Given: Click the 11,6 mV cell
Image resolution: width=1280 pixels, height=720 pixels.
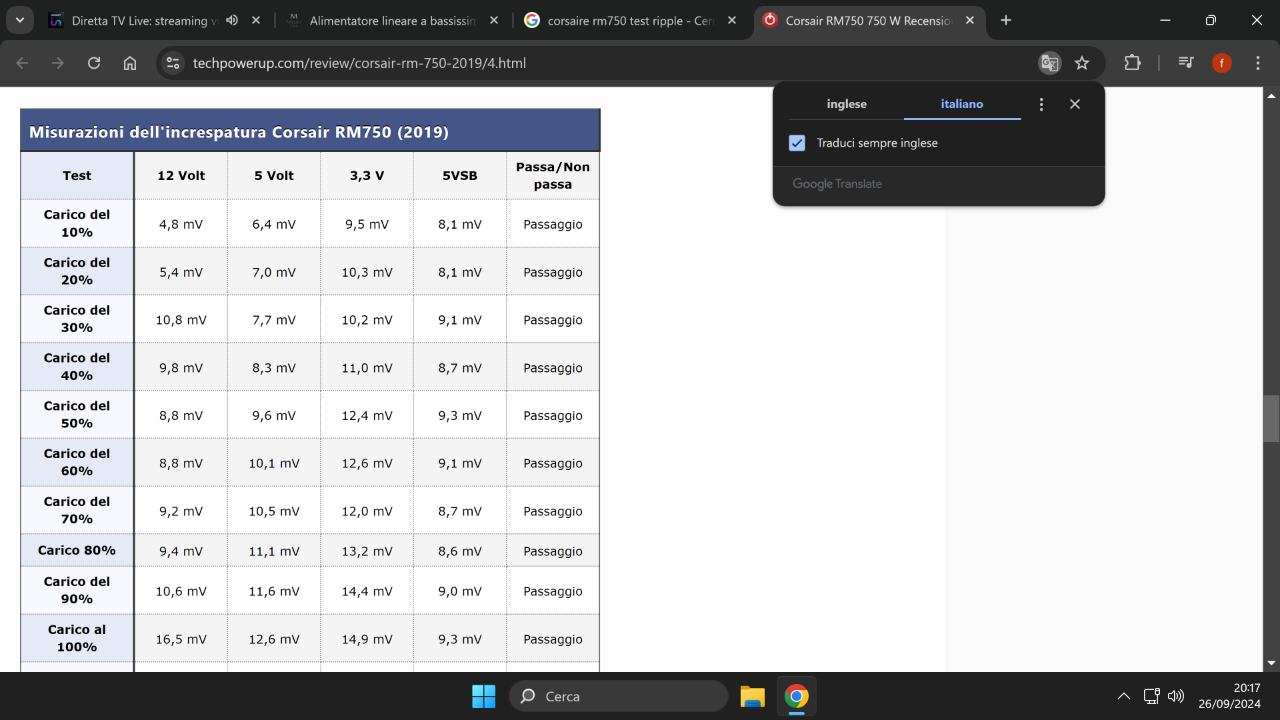Looking at the screenshot, I should point(274,591).
